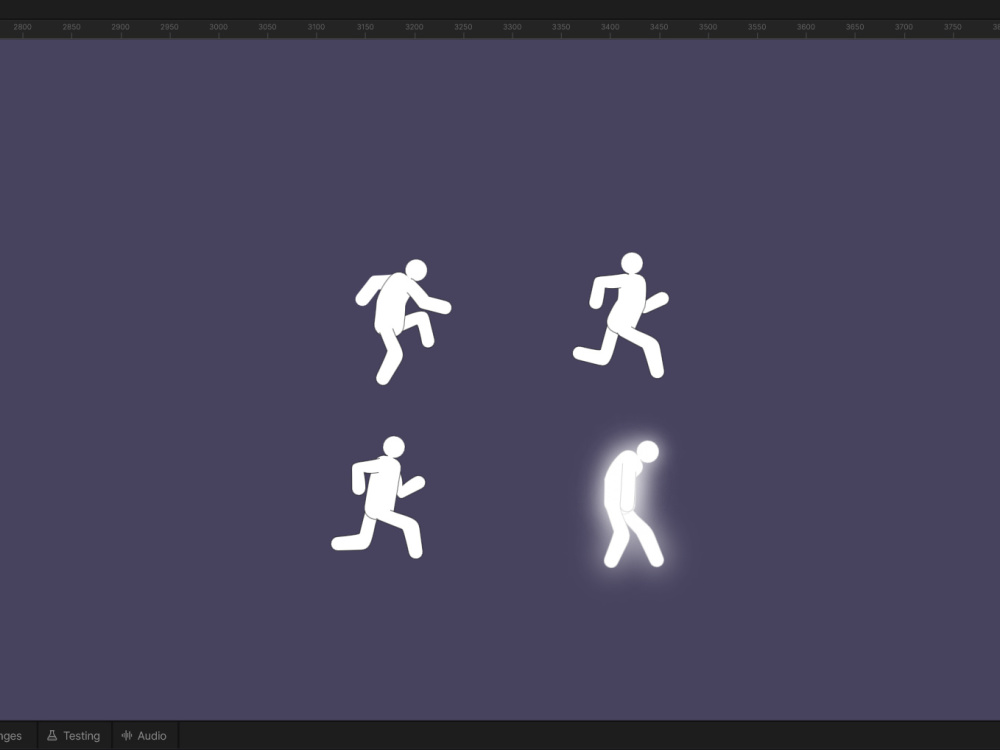This screenshot has height=750, width=1000.
Task: Click the 3000 mark on the ruler
Action: coord(218,27)
